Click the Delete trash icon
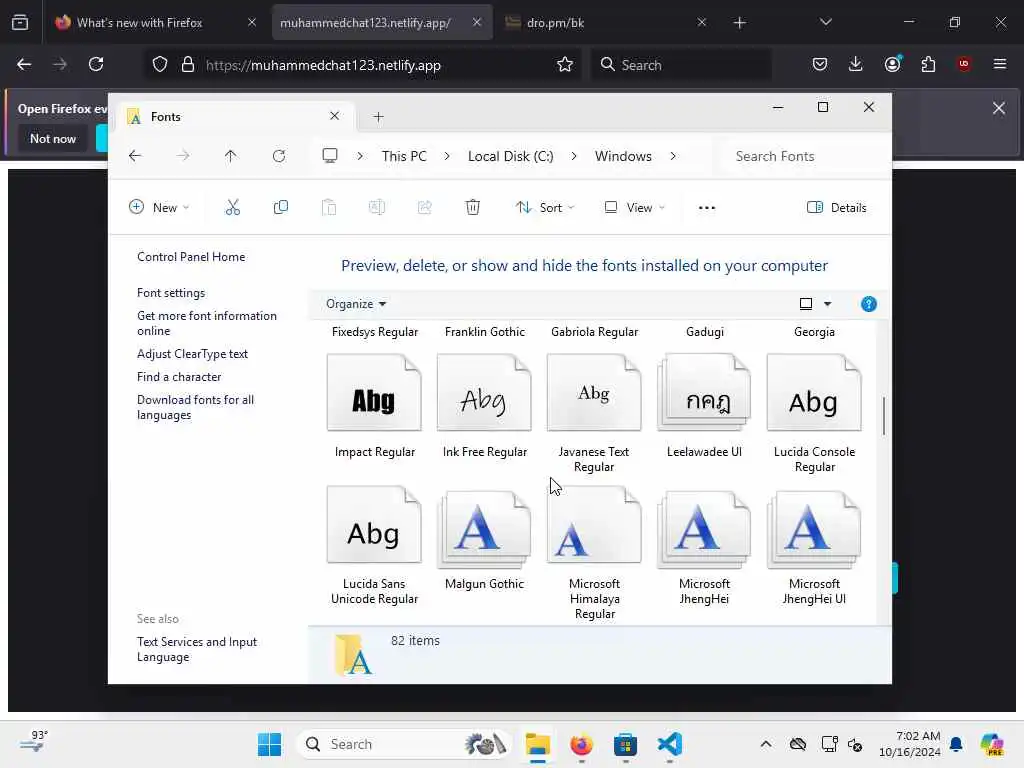This screenshot has height=768, width=1024. tap(472, 208)
